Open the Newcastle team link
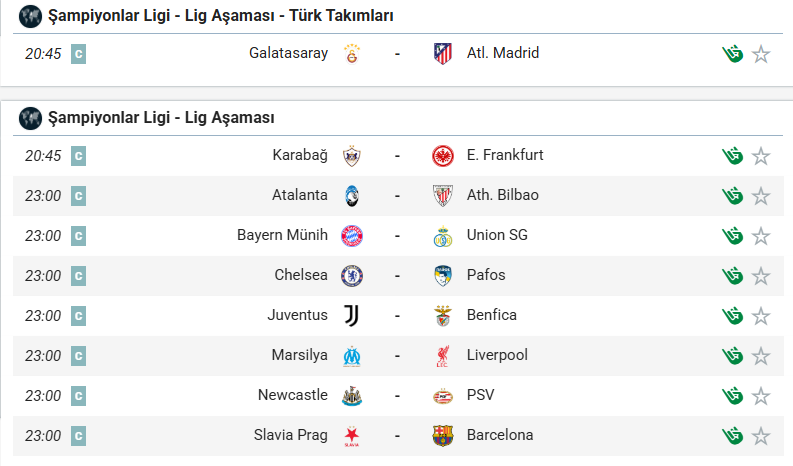793x466 pixels. pyautogui.click(x=292, y=395)
